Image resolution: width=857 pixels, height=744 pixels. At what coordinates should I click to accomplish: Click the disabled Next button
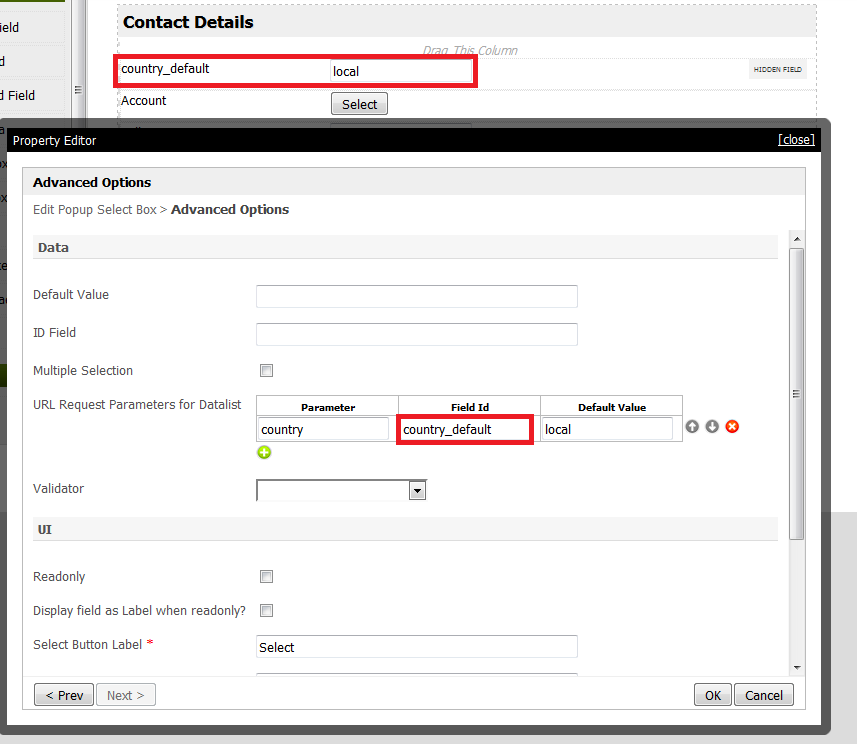[126, 695]
